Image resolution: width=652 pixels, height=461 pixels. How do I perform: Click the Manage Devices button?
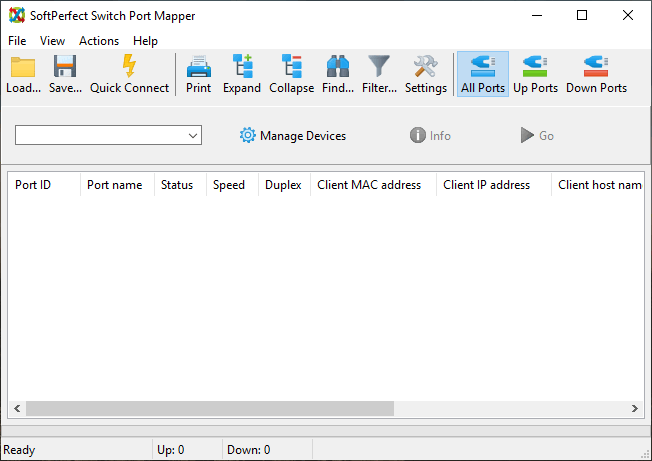pos(293,136)
